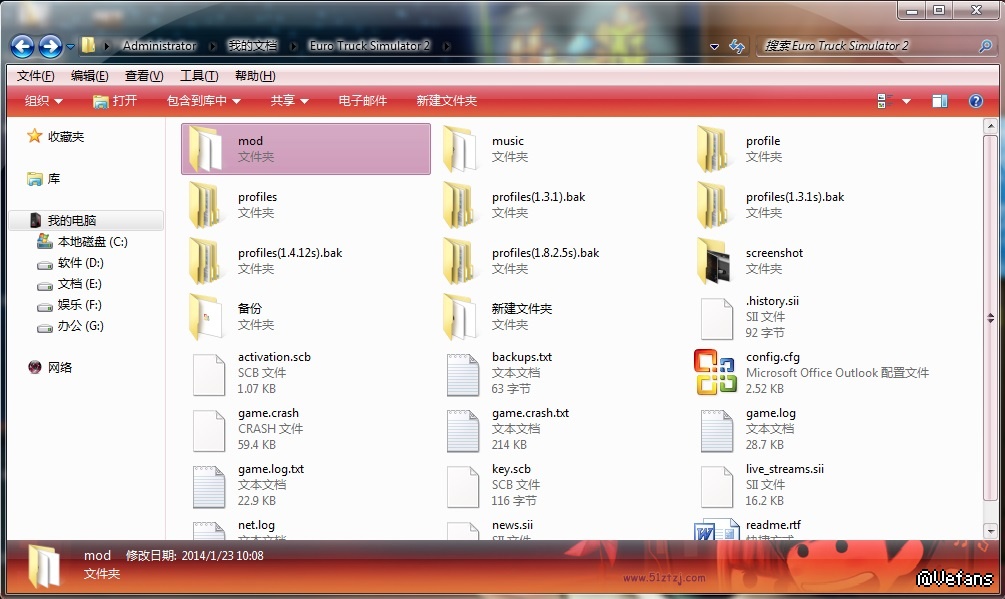Select the config.cfg Outlook icon
The height and width of the screenshot is (599, 1005).
pyautogui.click(x=715, y=372)
